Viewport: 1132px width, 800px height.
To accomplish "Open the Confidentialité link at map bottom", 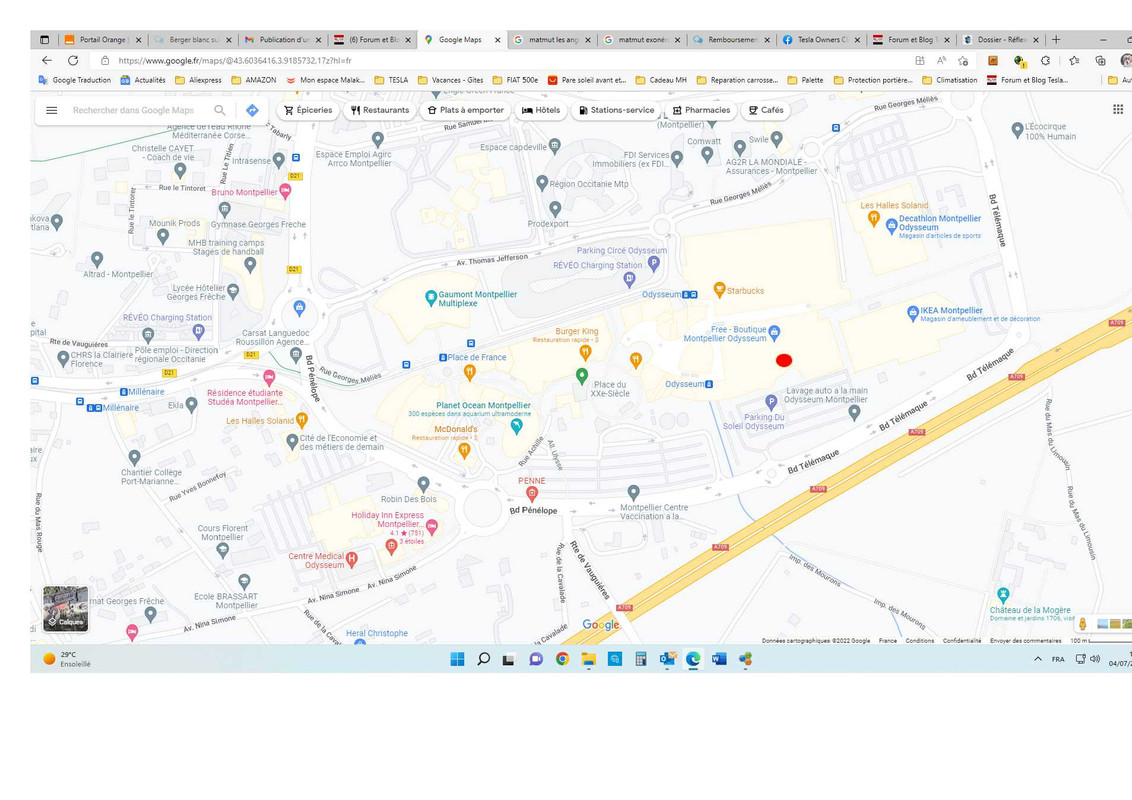I will coord(962,640).
